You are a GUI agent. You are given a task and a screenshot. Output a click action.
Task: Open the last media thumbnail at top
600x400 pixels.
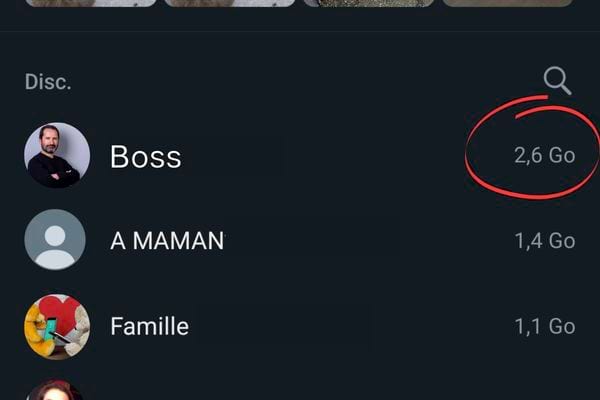point(507,3)
